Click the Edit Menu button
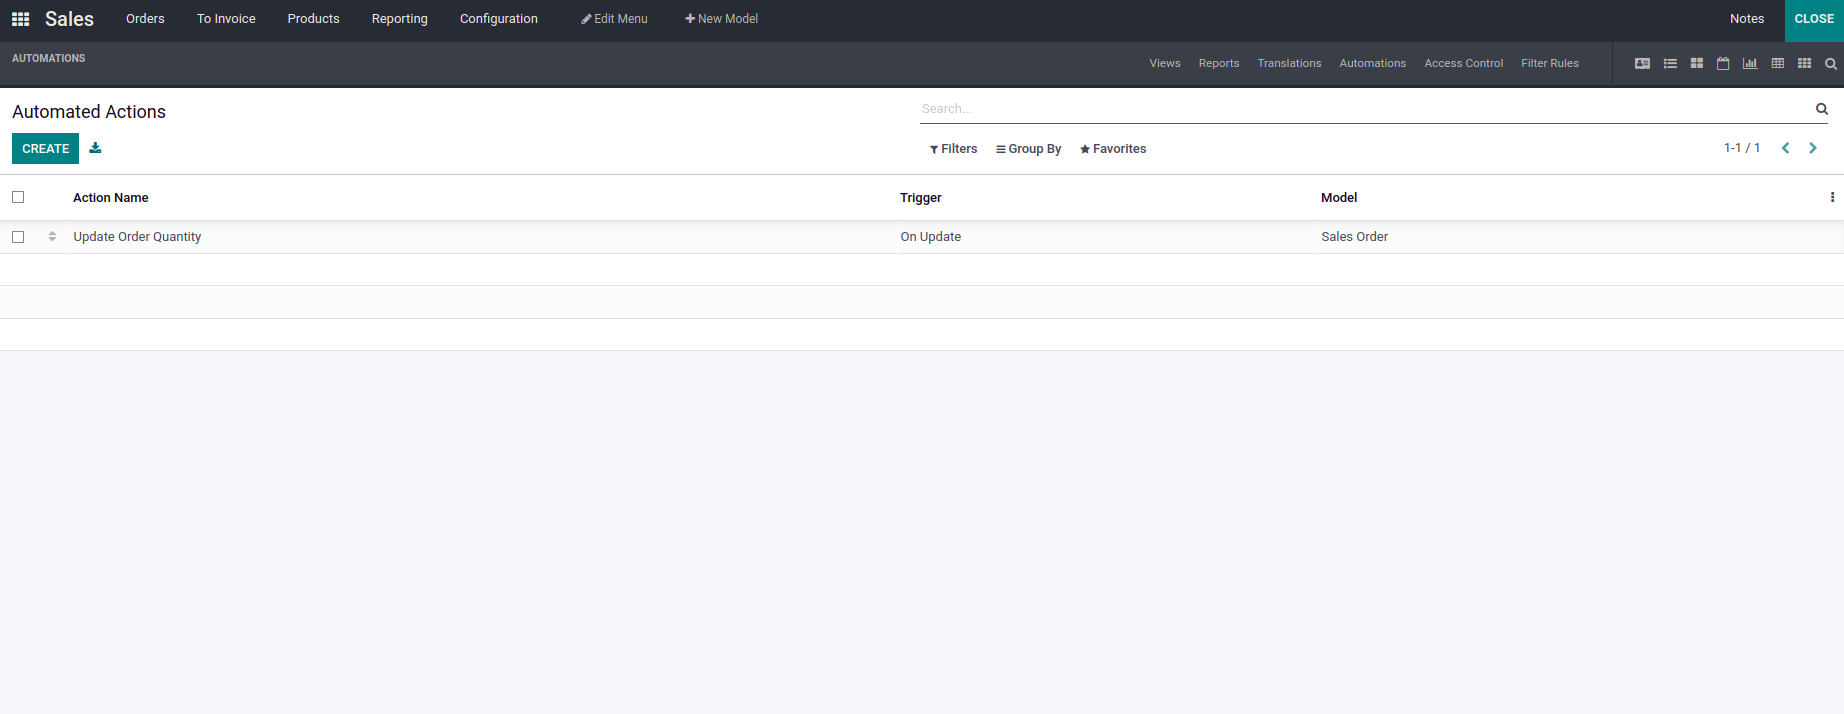 click(614, 19)
